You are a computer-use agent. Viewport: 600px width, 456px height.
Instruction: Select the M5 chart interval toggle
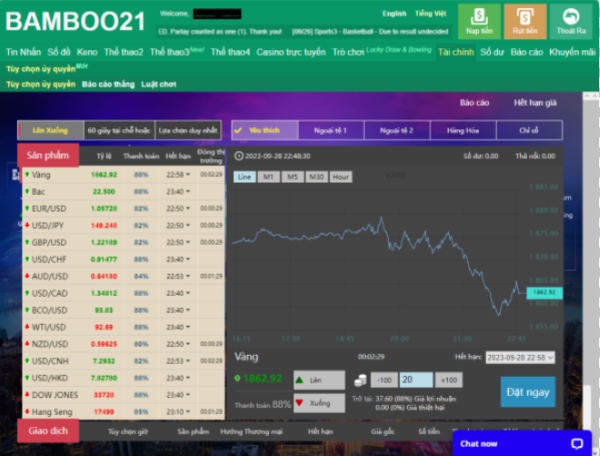(291, 177)
